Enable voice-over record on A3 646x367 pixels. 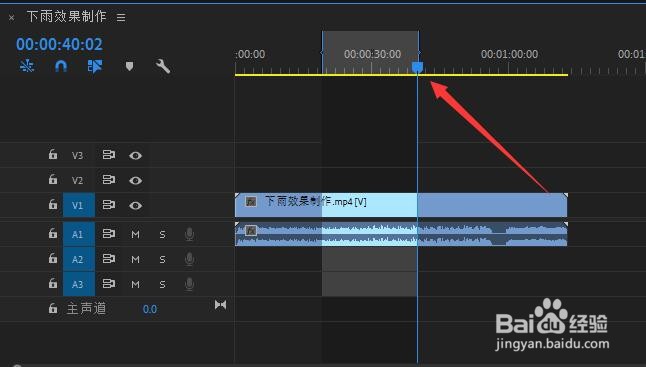pos(190,284)
